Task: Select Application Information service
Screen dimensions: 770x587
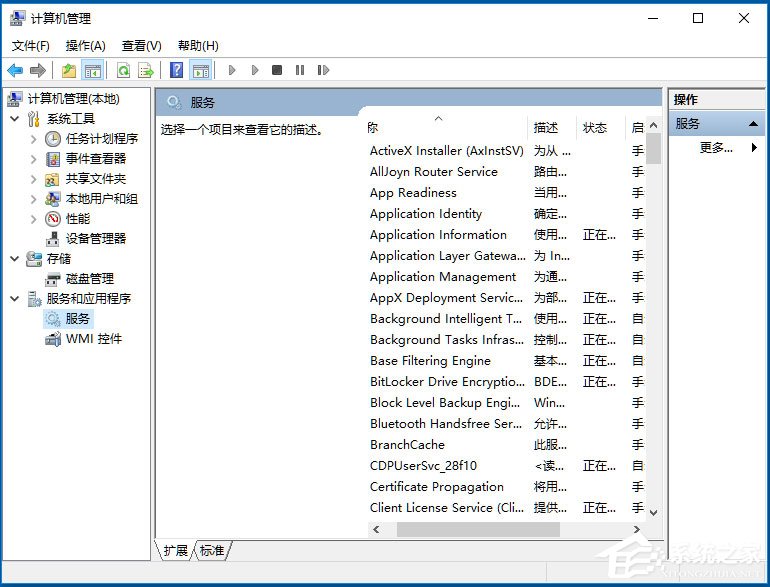Action: pos(438,235)
